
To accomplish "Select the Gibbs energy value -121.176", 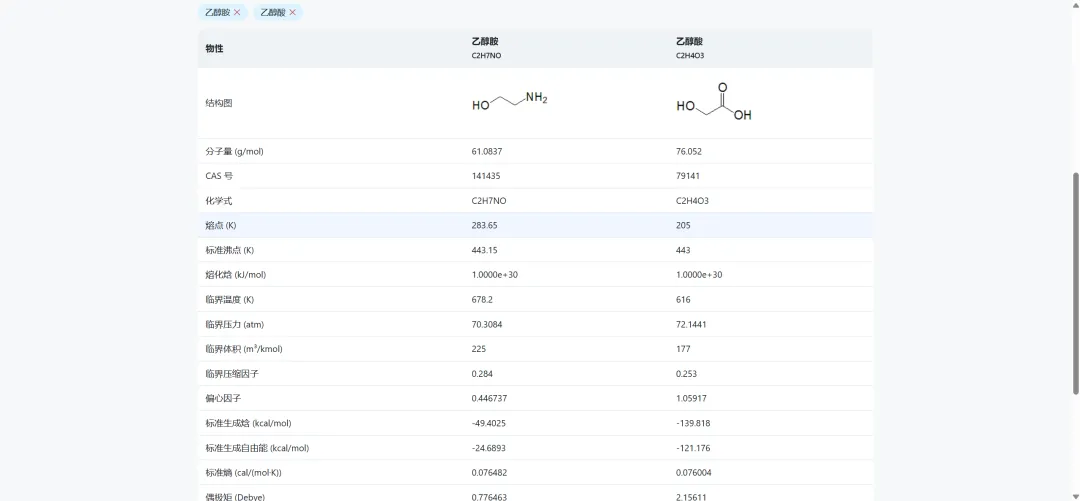I will (x=693, y=448).
